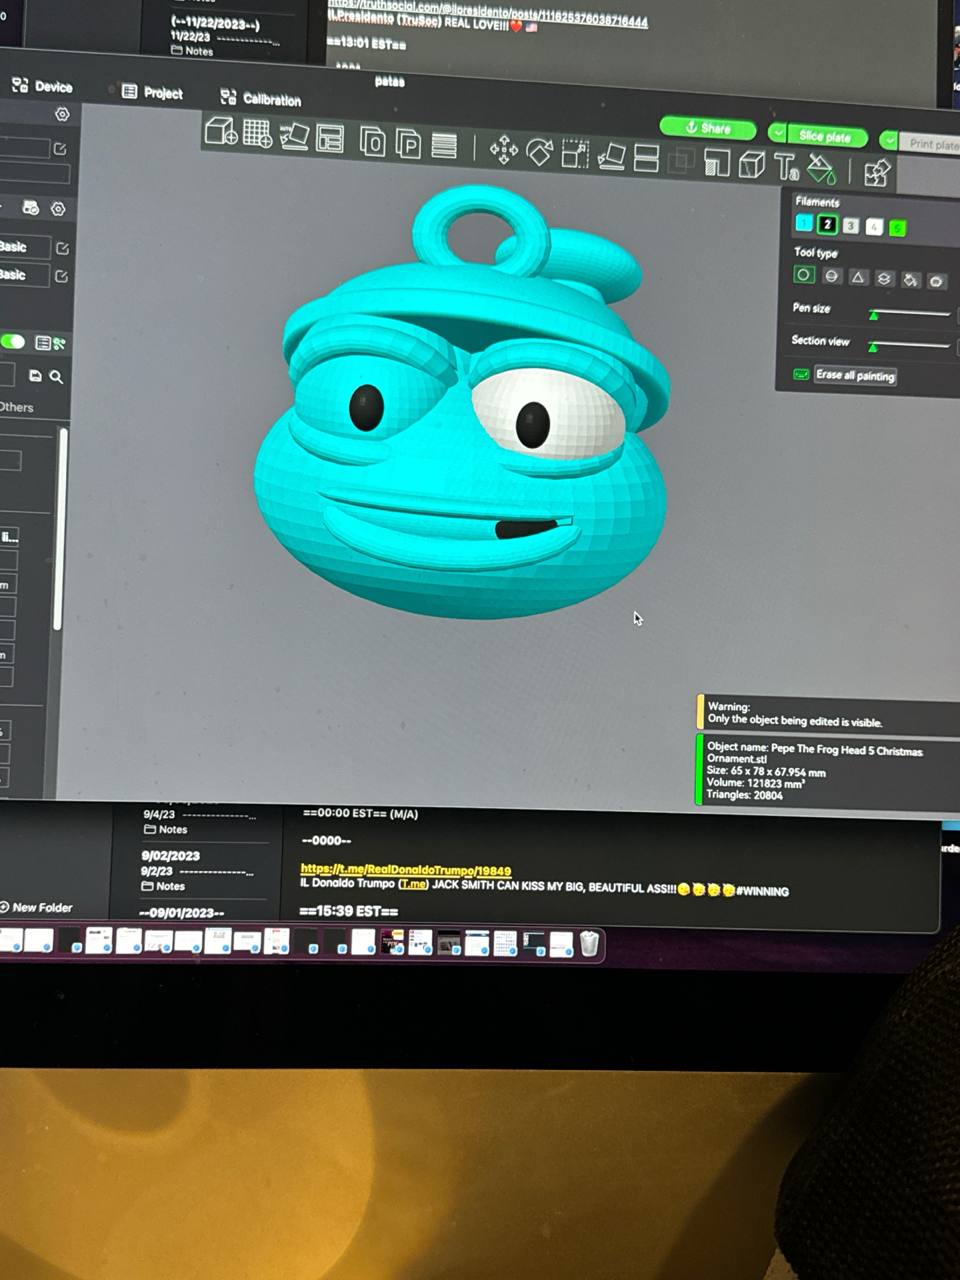Adjust the Section view slider
Screen dimensions: 960x1280
click(x=909, y=346)
